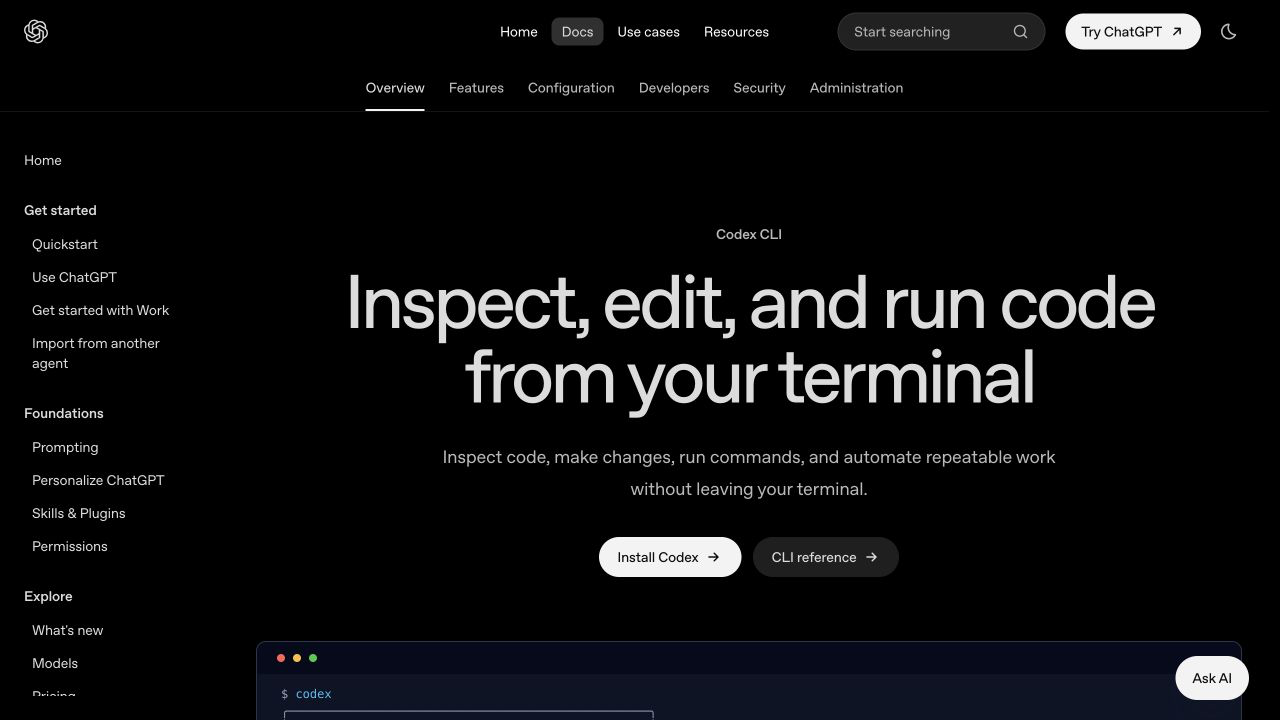Toggle dark mode with the moon icon
The width and height of the screenshot is (1280, 720).
(1229, 32)
